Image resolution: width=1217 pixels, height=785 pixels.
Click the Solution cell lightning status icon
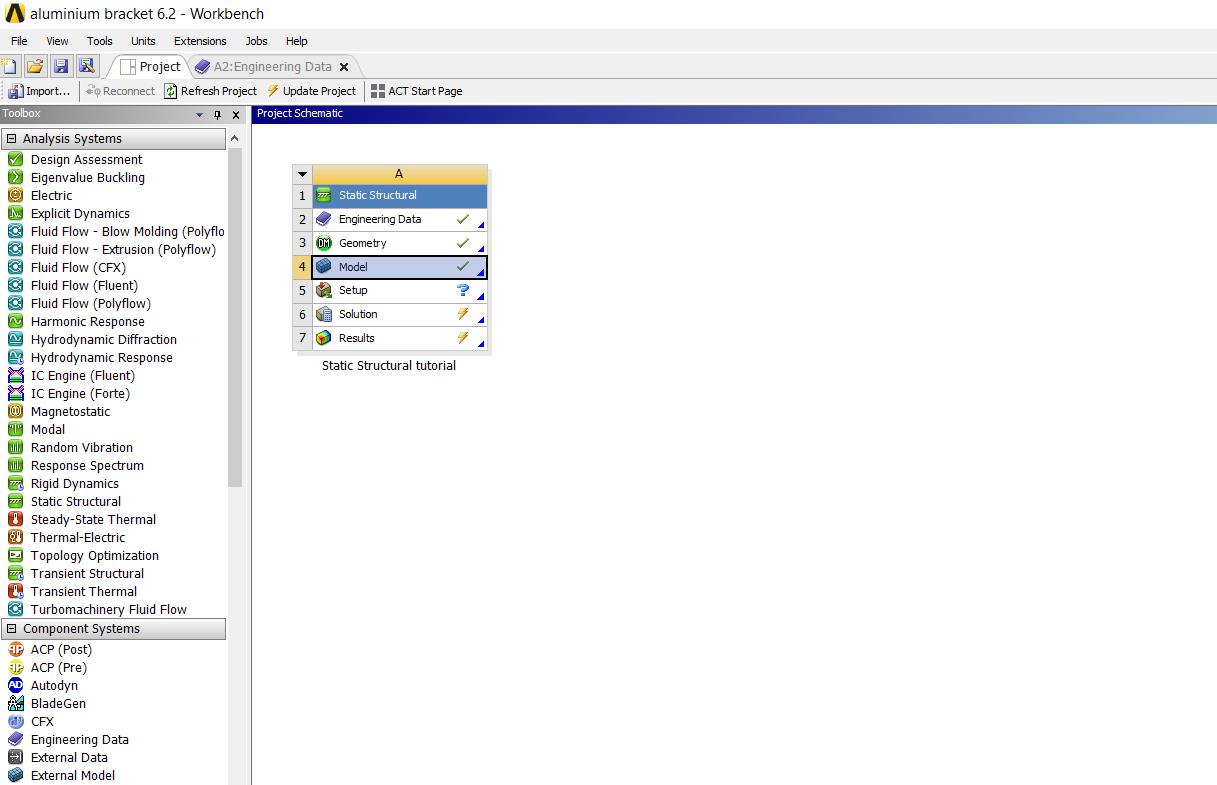point(463,314)
